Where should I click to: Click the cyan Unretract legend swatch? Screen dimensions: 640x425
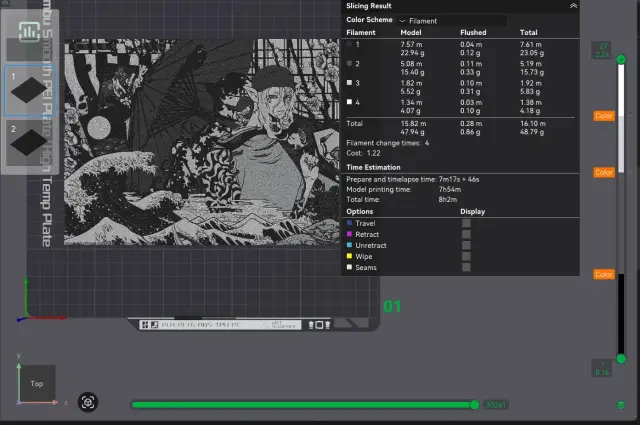pos(349,245)
